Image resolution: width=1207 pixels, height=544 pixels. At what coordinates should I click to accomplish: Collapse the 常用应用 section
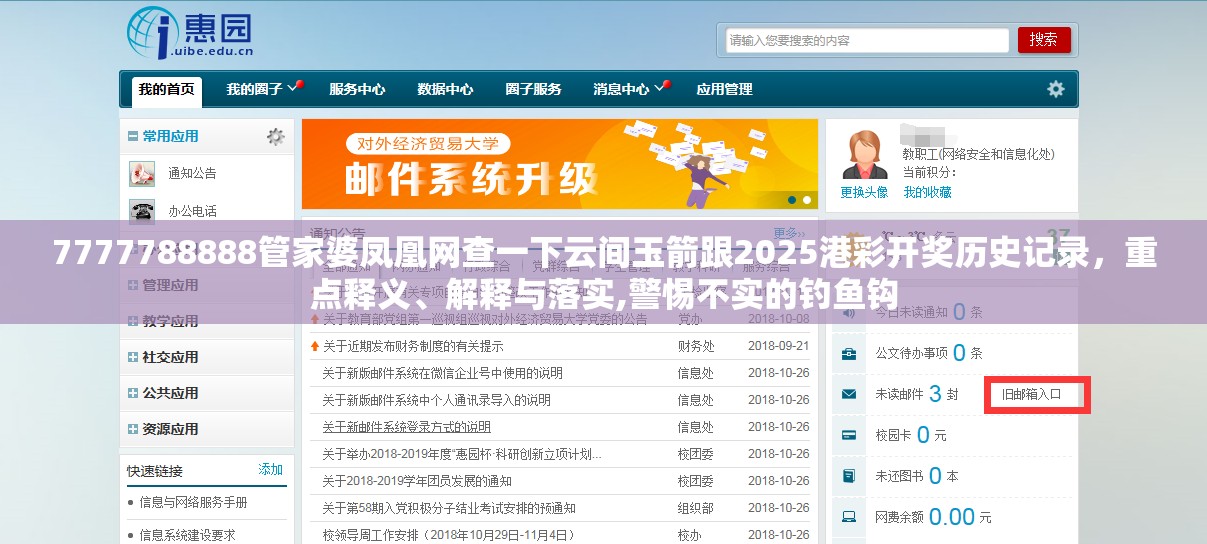click(133, 136)
